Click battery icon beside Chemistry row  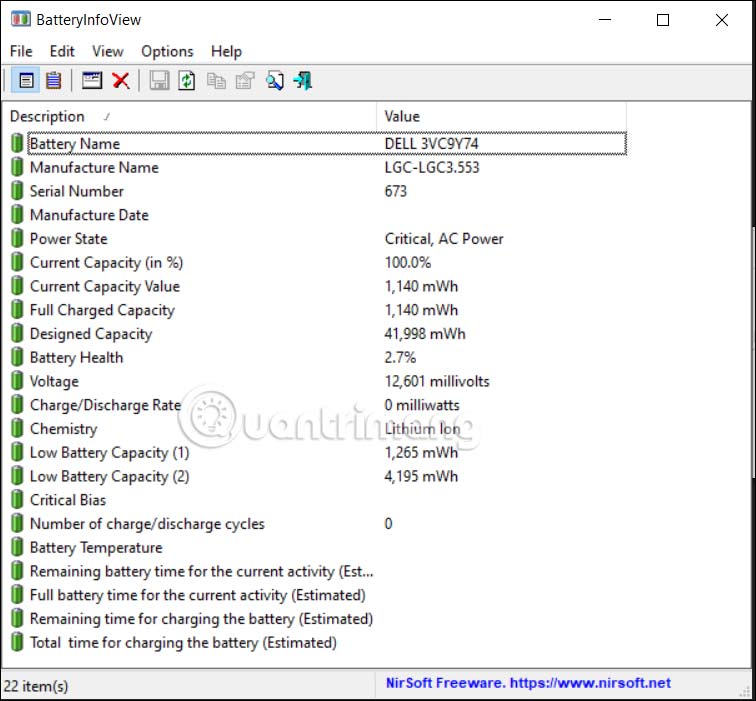17,429
